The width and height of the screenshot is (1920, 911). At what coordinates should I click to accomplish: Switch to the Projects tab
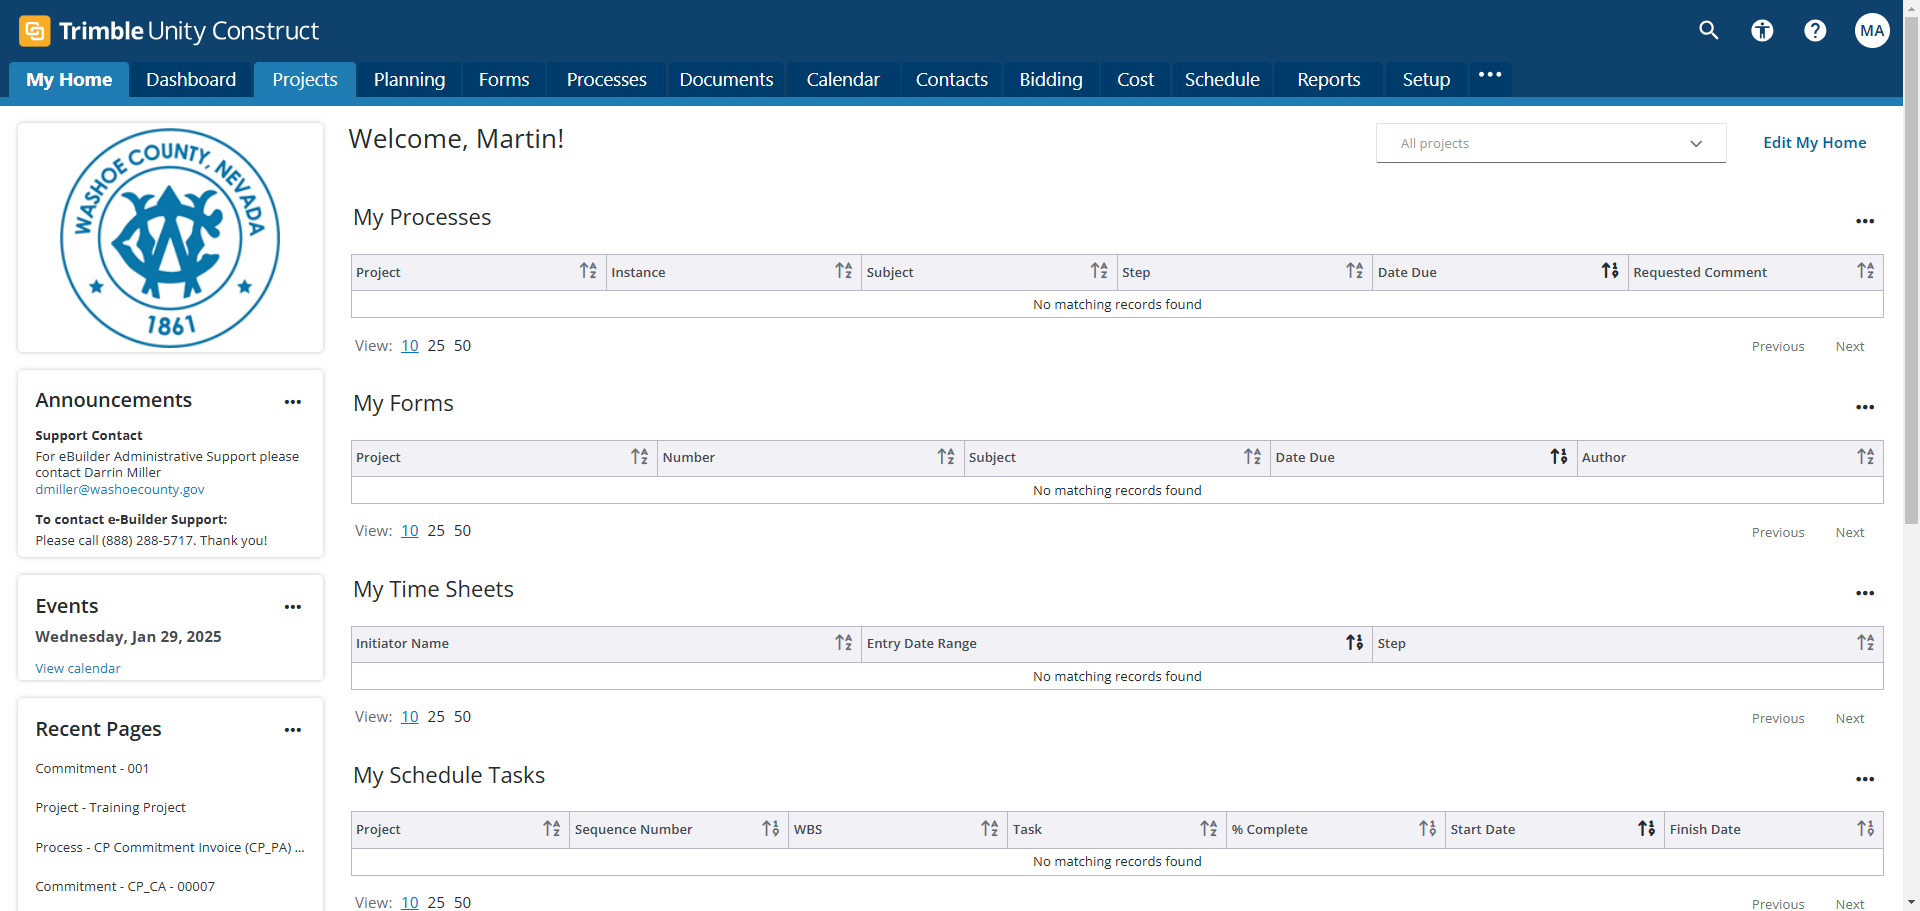click(305, 80)
